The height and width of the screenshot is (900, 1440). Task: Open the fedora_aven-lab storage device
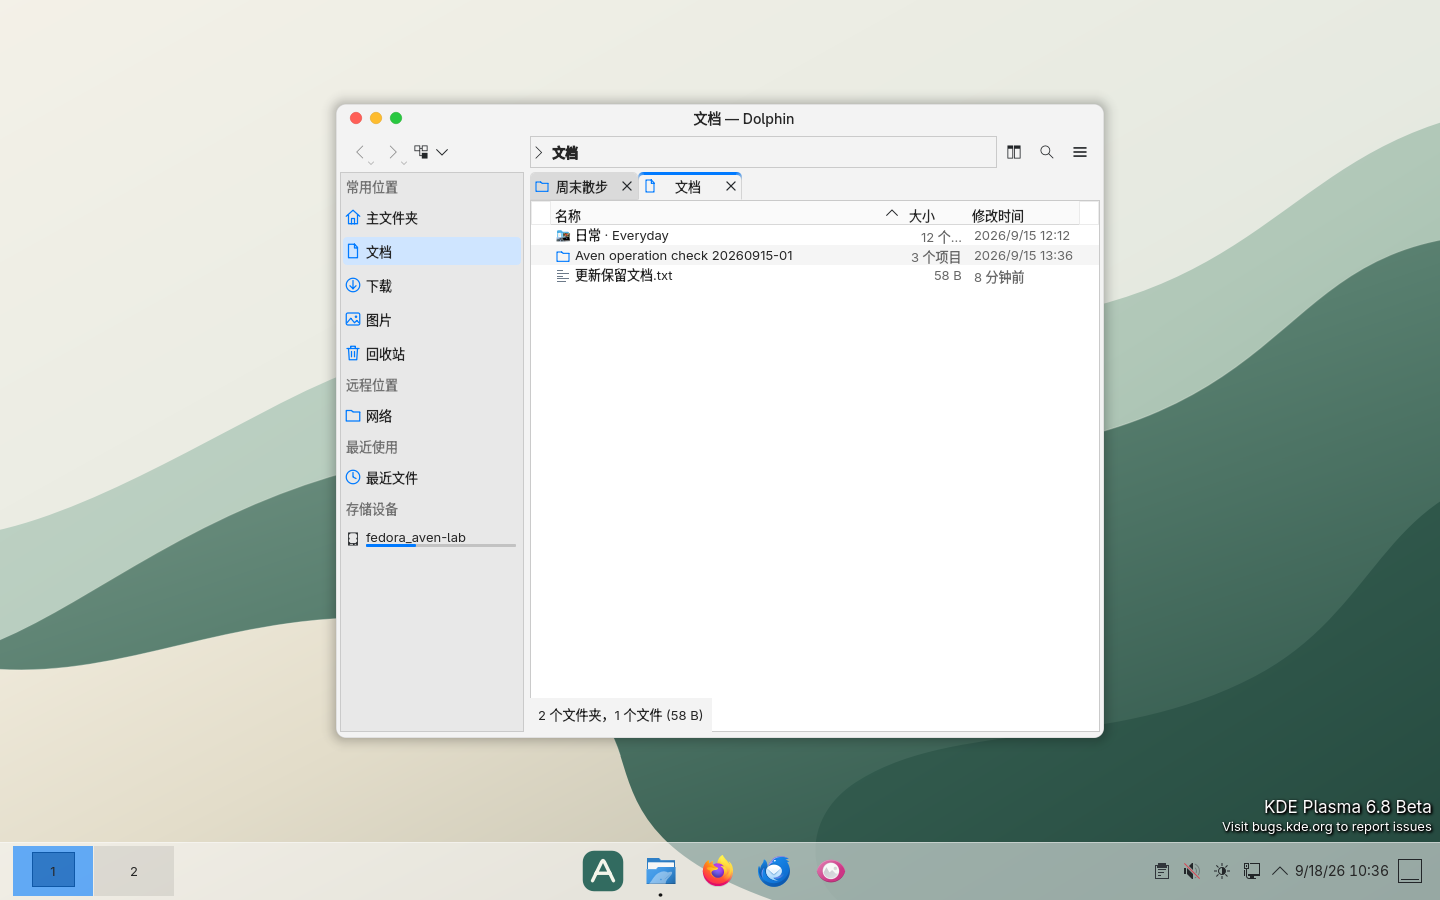(431, 539)
